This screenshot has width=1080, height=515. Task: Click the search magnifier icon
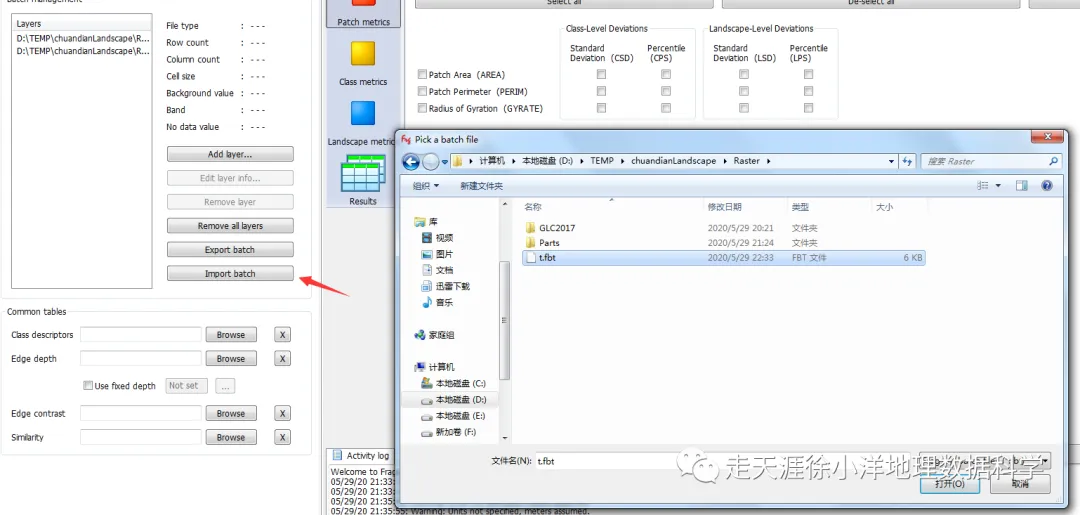[x=1054, y=161]
